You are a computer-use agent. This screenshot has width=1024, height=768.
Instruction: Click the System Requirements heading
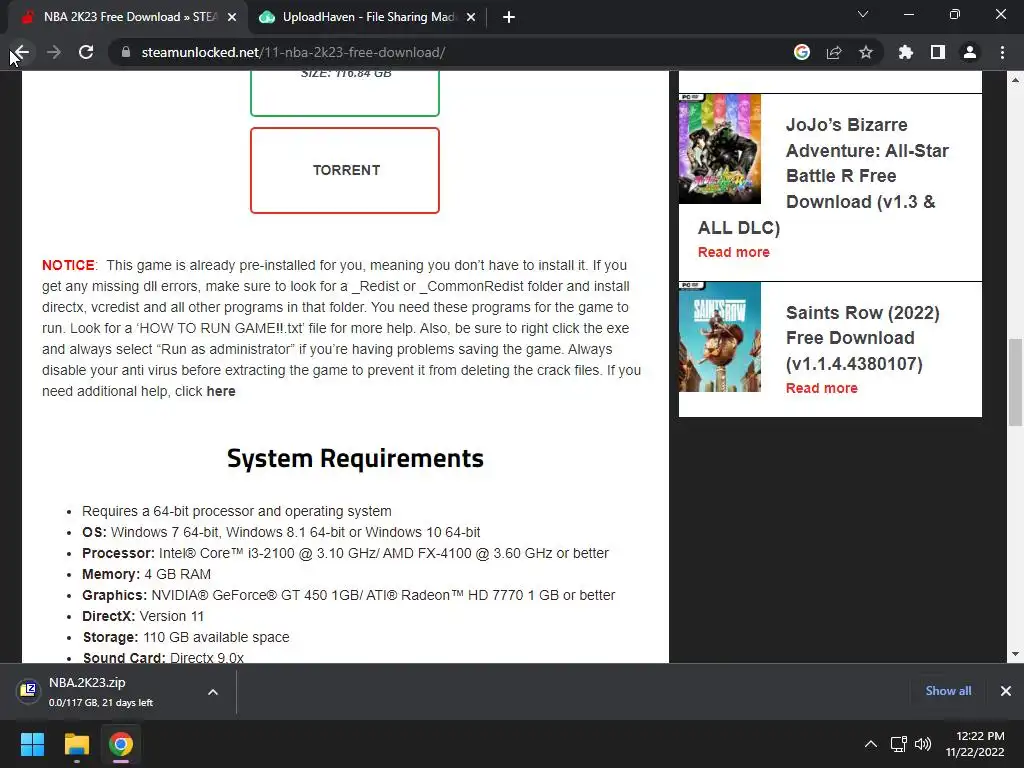(355, 458)
